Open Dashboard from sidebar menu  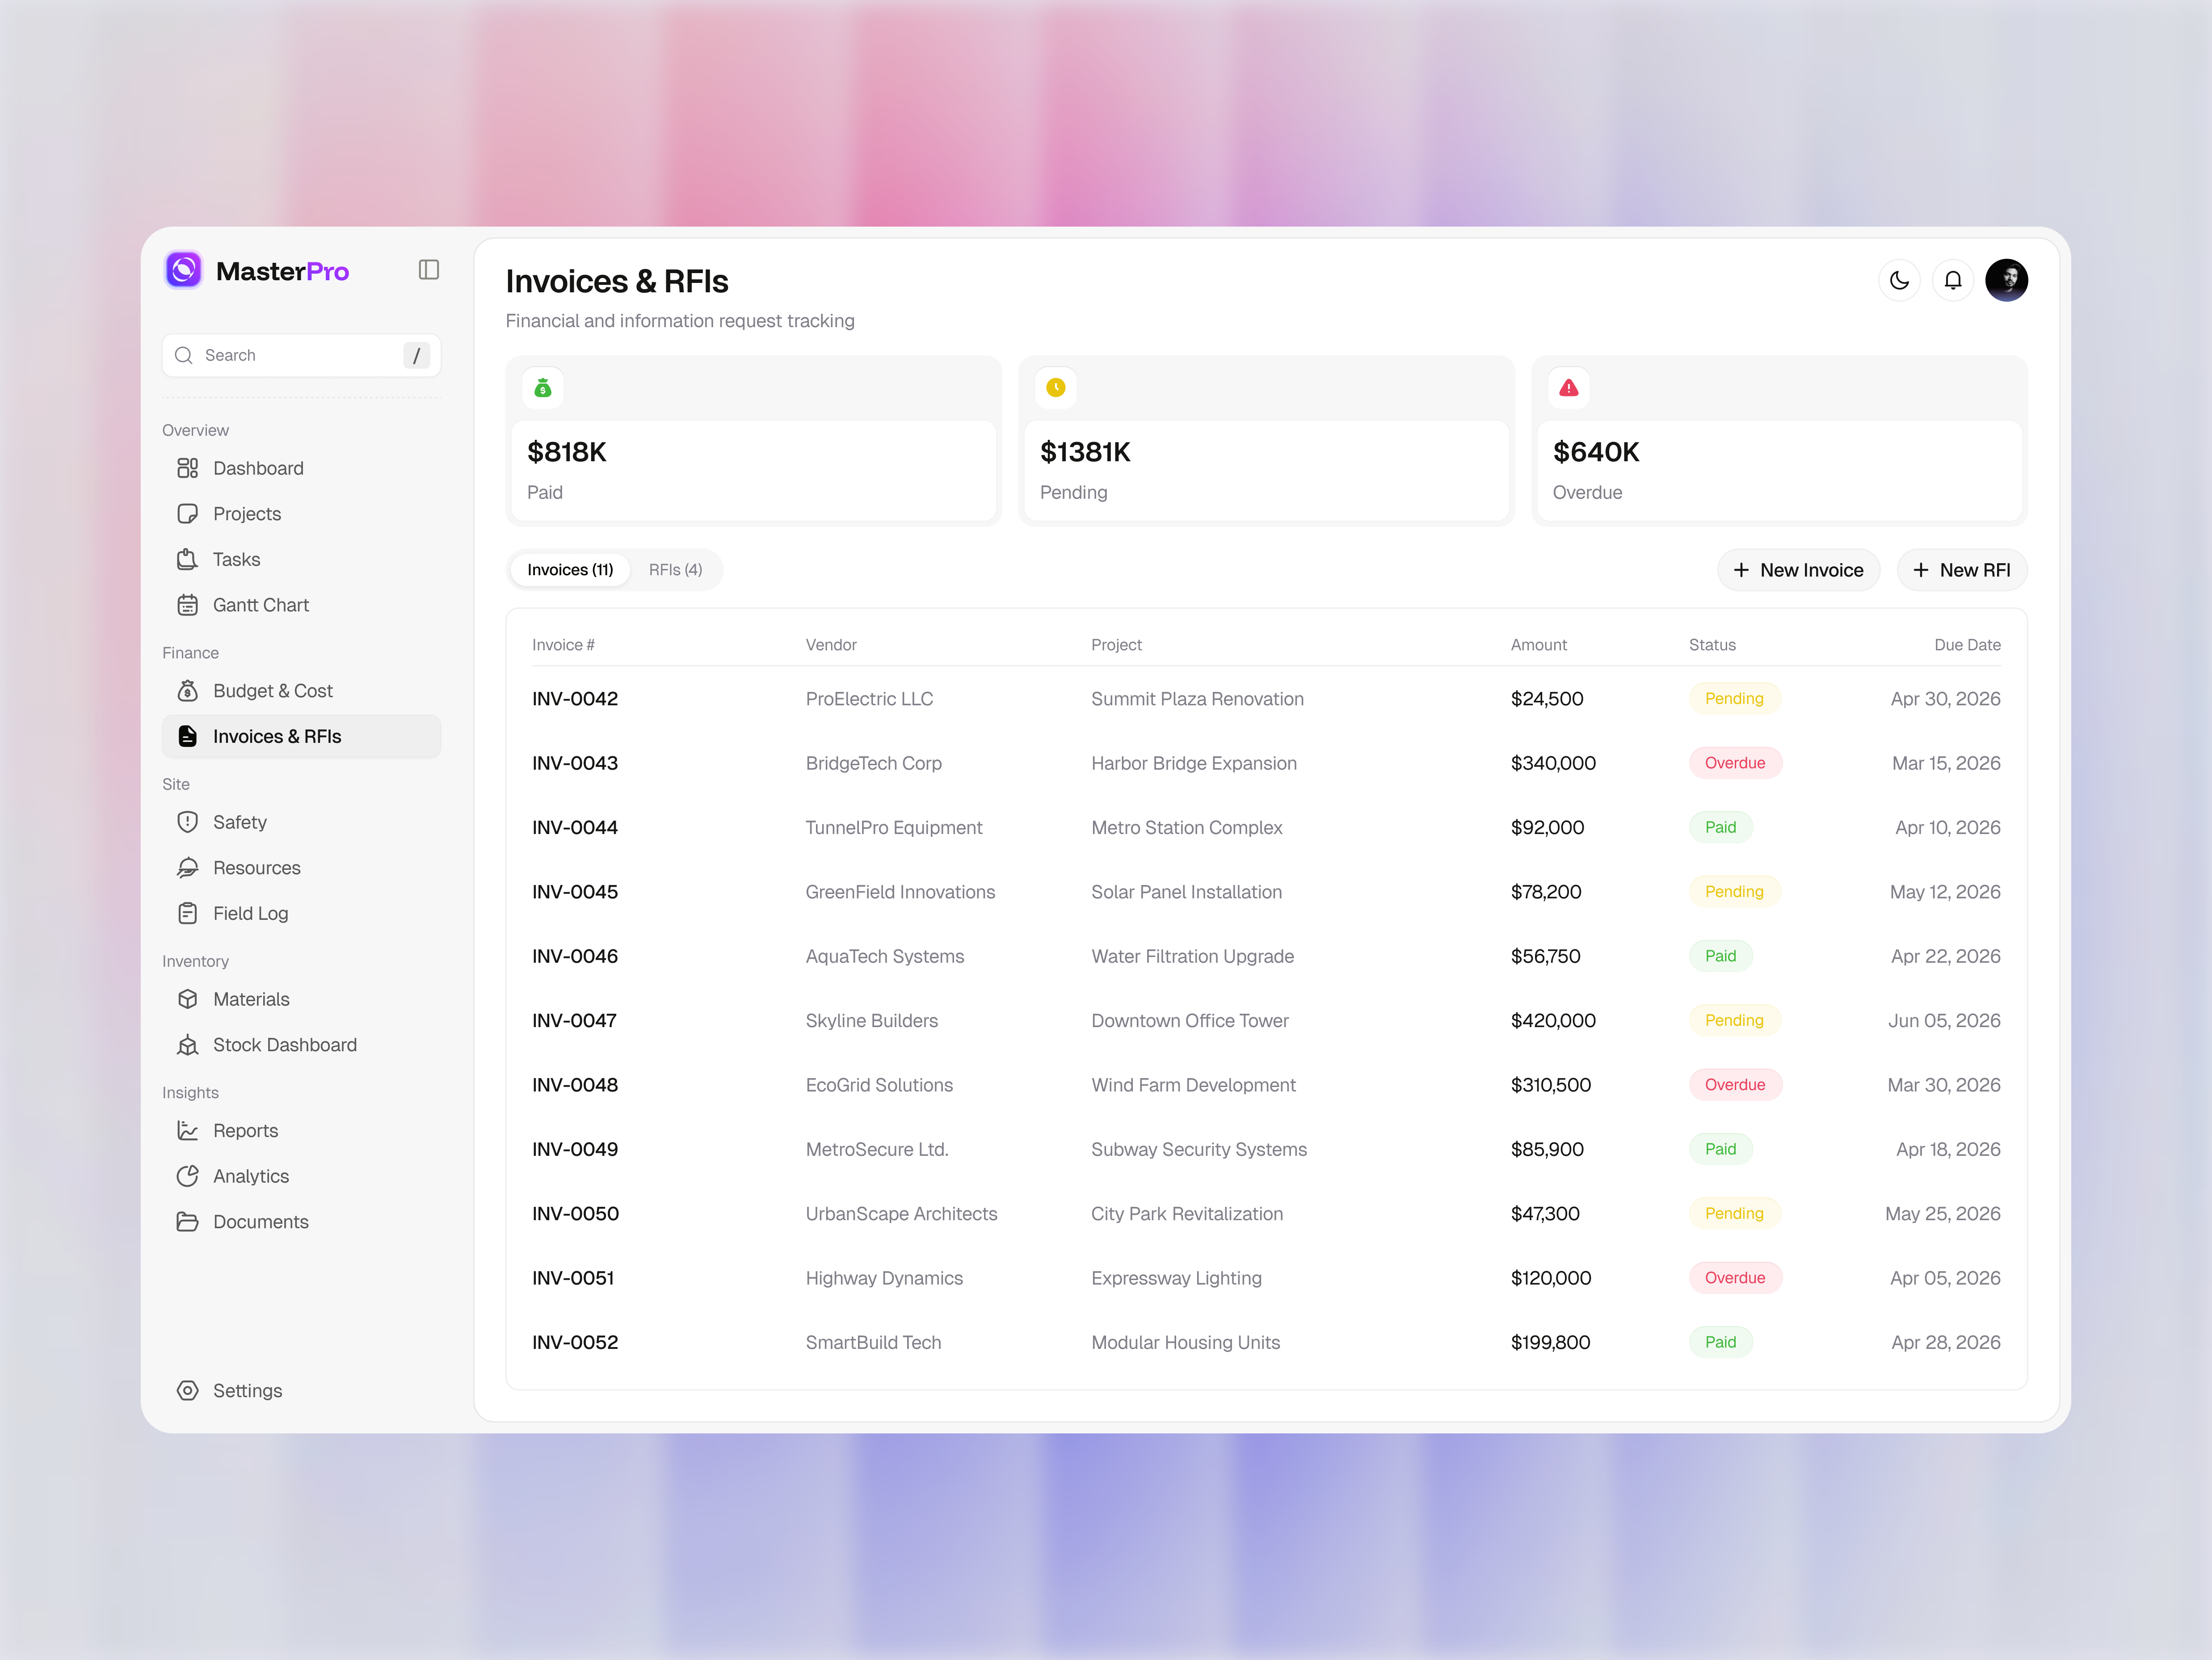pyautogui.click(x=301, y=468)
